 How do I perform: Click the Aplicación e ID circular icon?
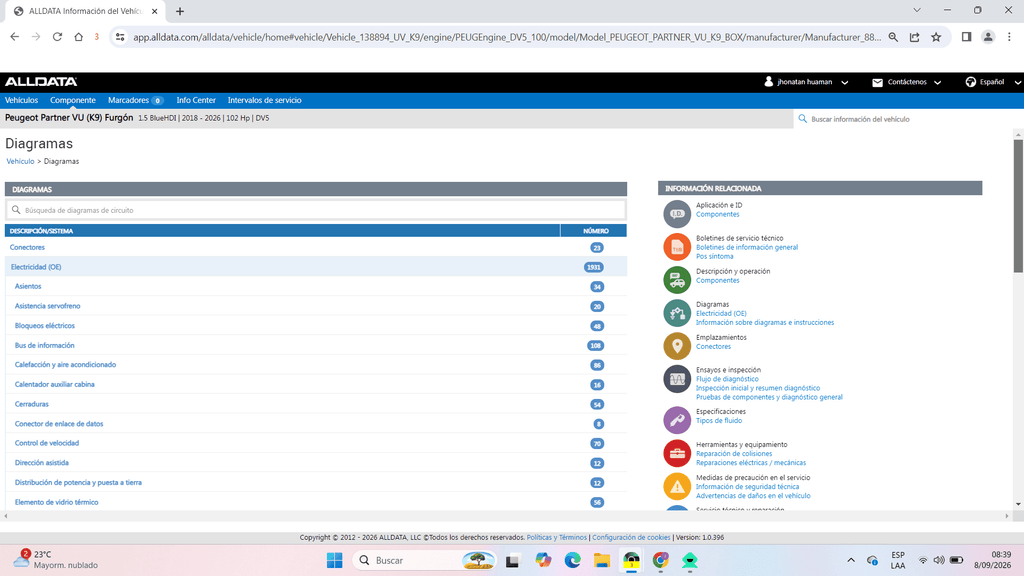[x=677, y=214]
